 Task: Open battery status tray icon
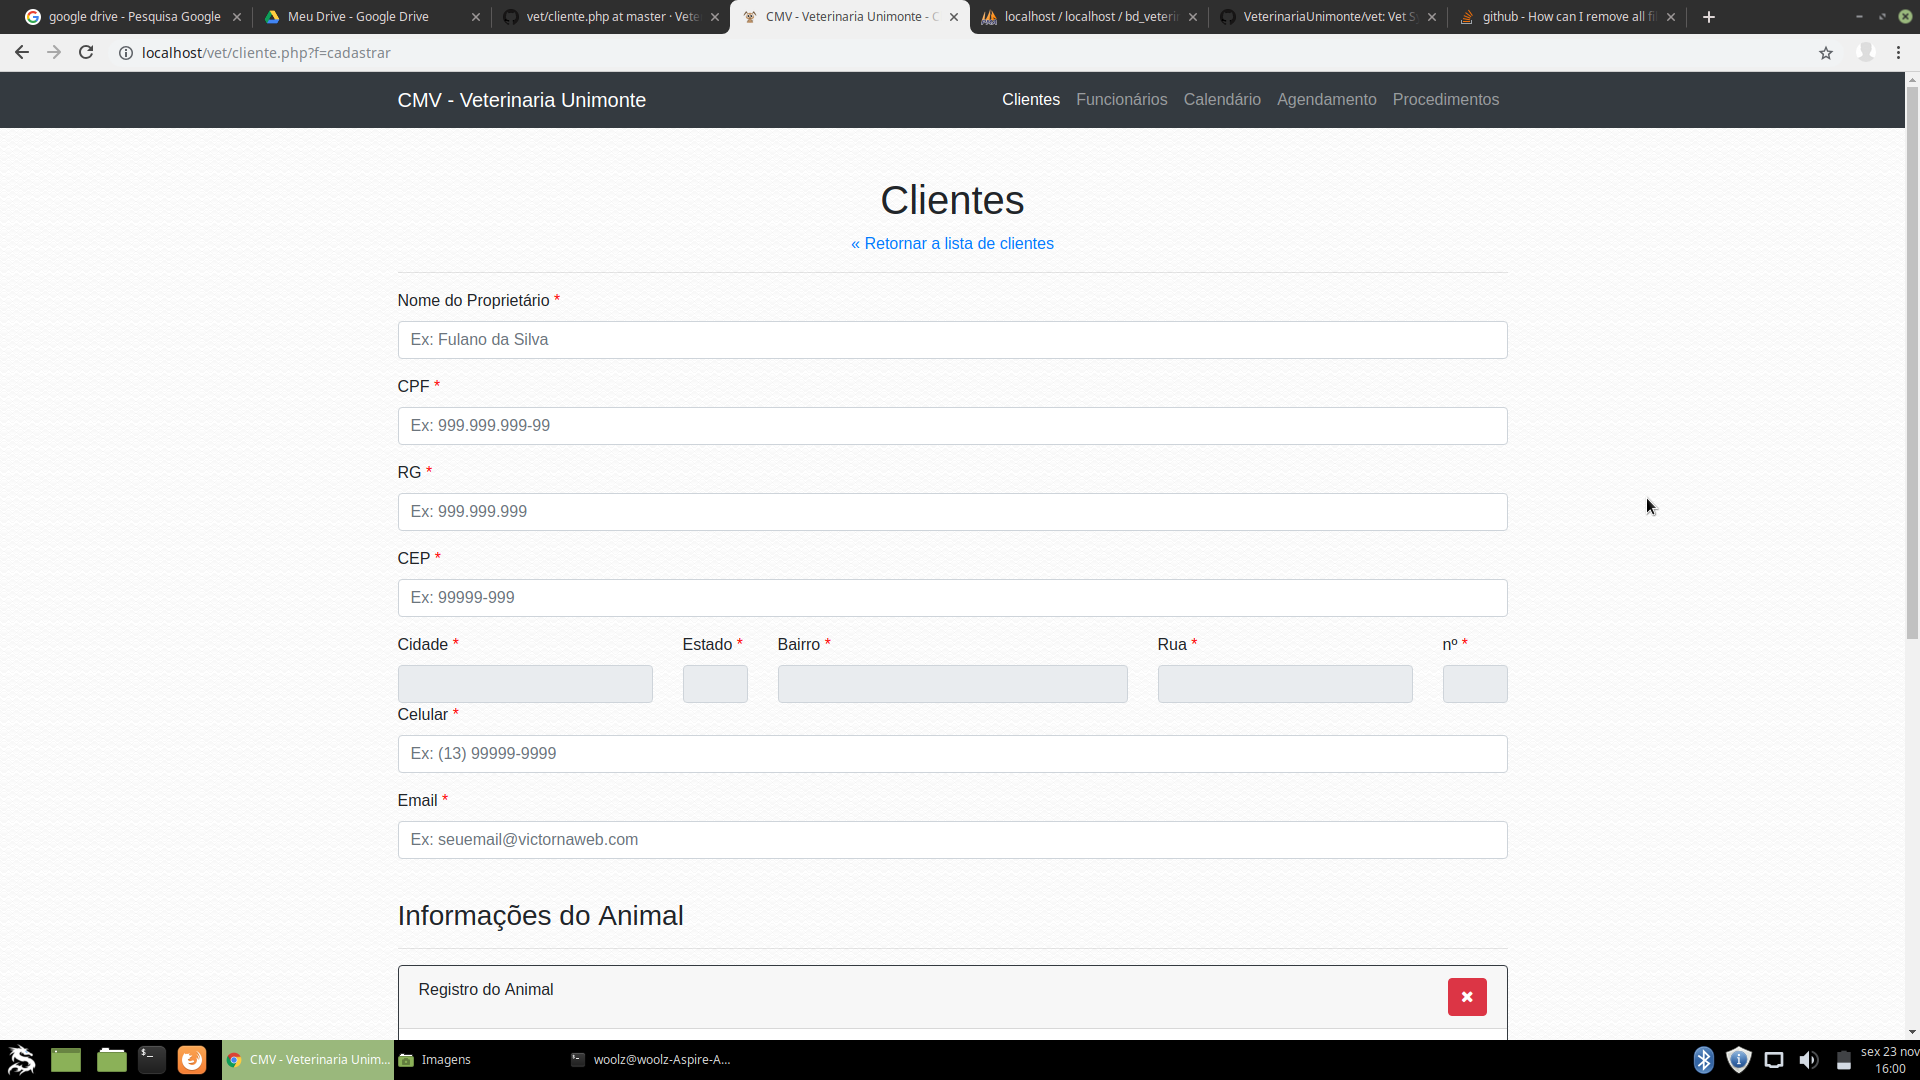point(1844,1060)
